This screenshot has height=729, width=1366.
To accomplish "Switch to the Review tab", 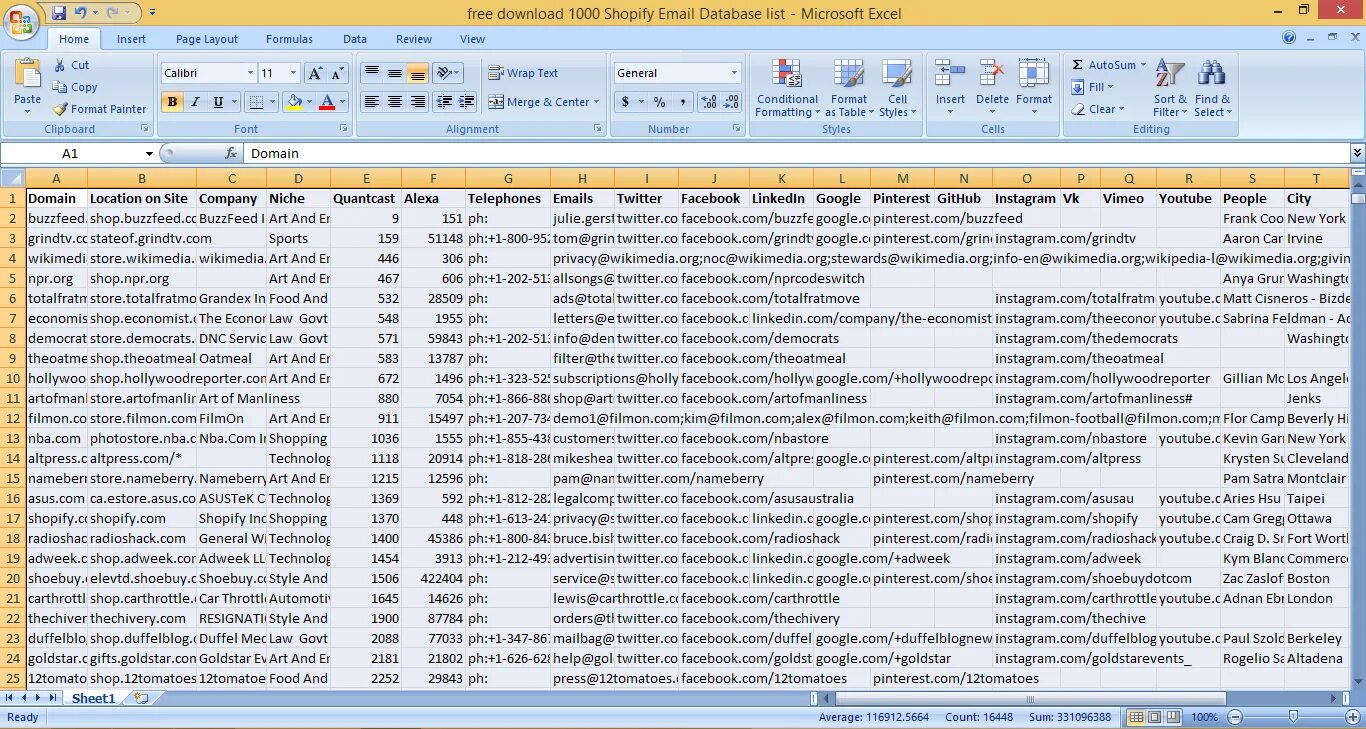I will (414, 39).
